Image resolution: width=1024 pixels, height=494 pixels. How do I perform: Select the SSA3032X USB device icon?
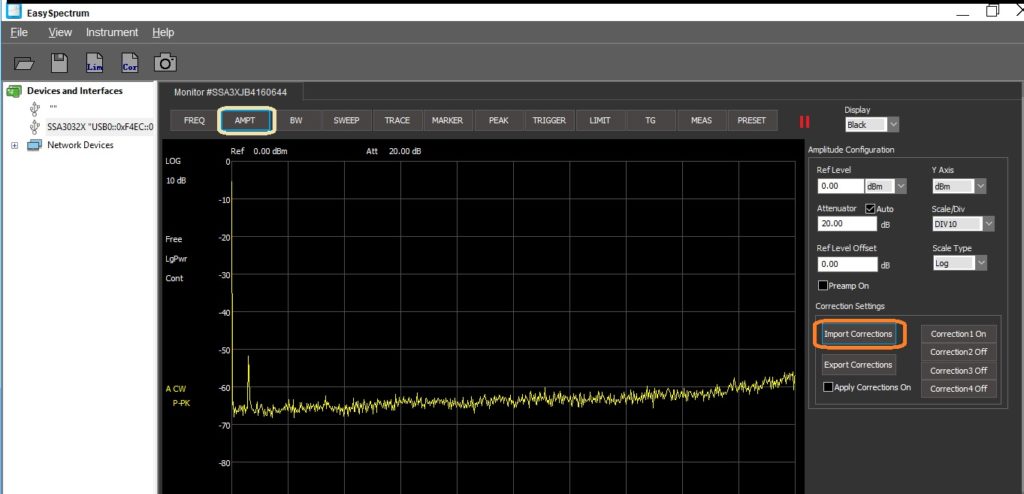tap(37, 127)
